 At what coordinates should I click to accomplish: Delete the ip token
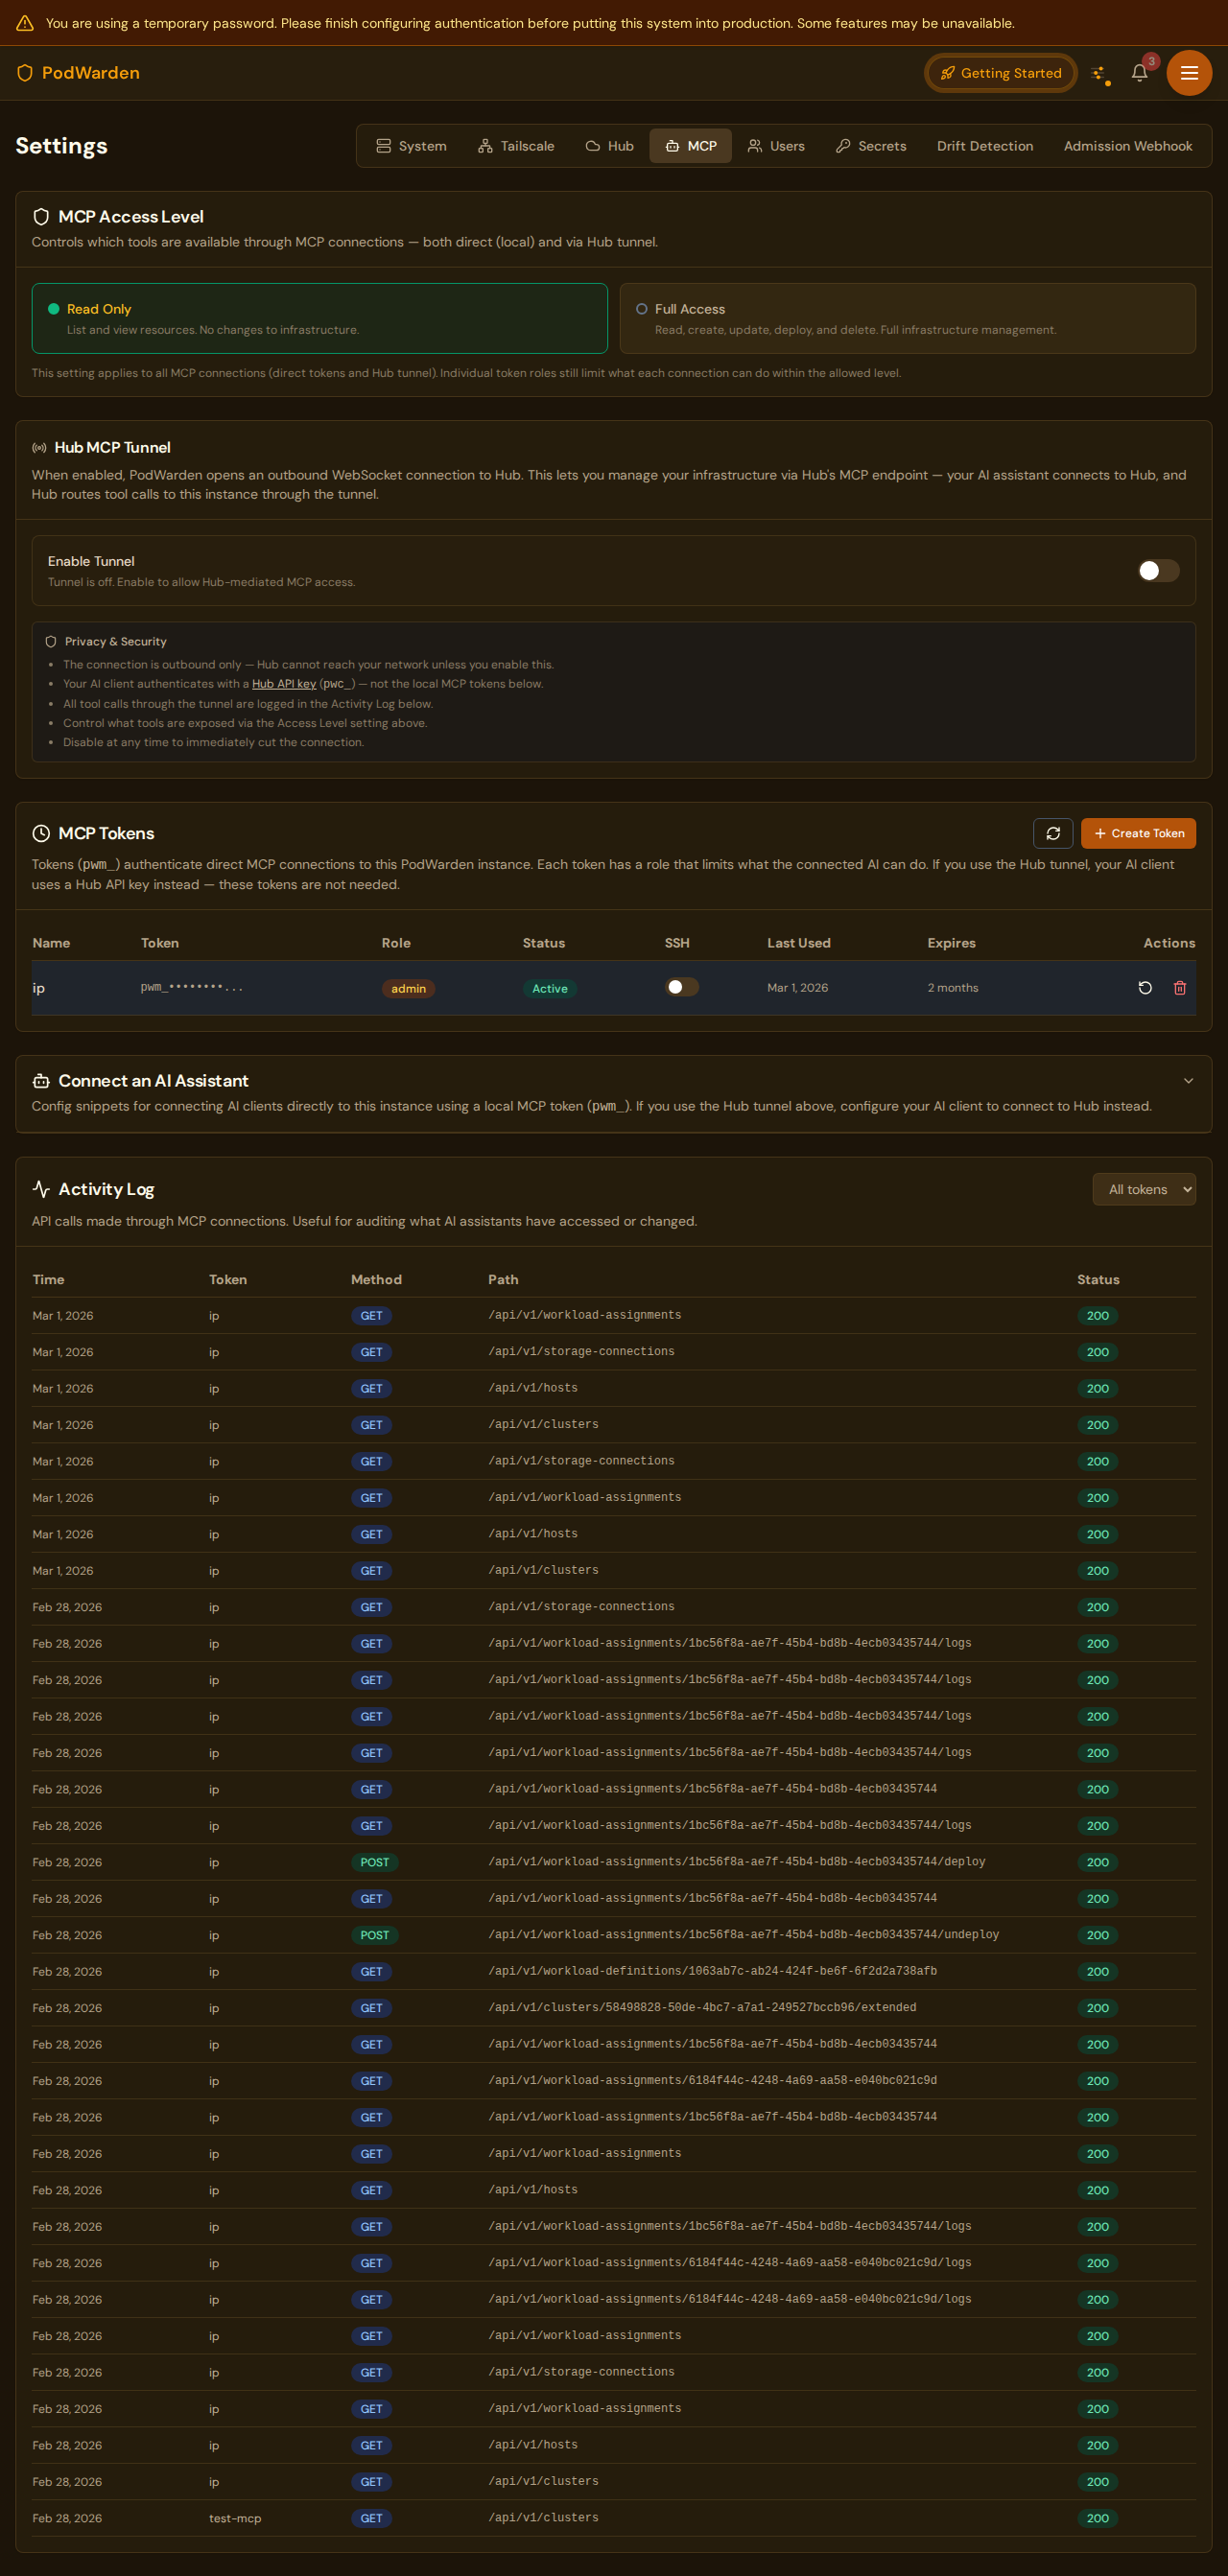point(1180,988)
